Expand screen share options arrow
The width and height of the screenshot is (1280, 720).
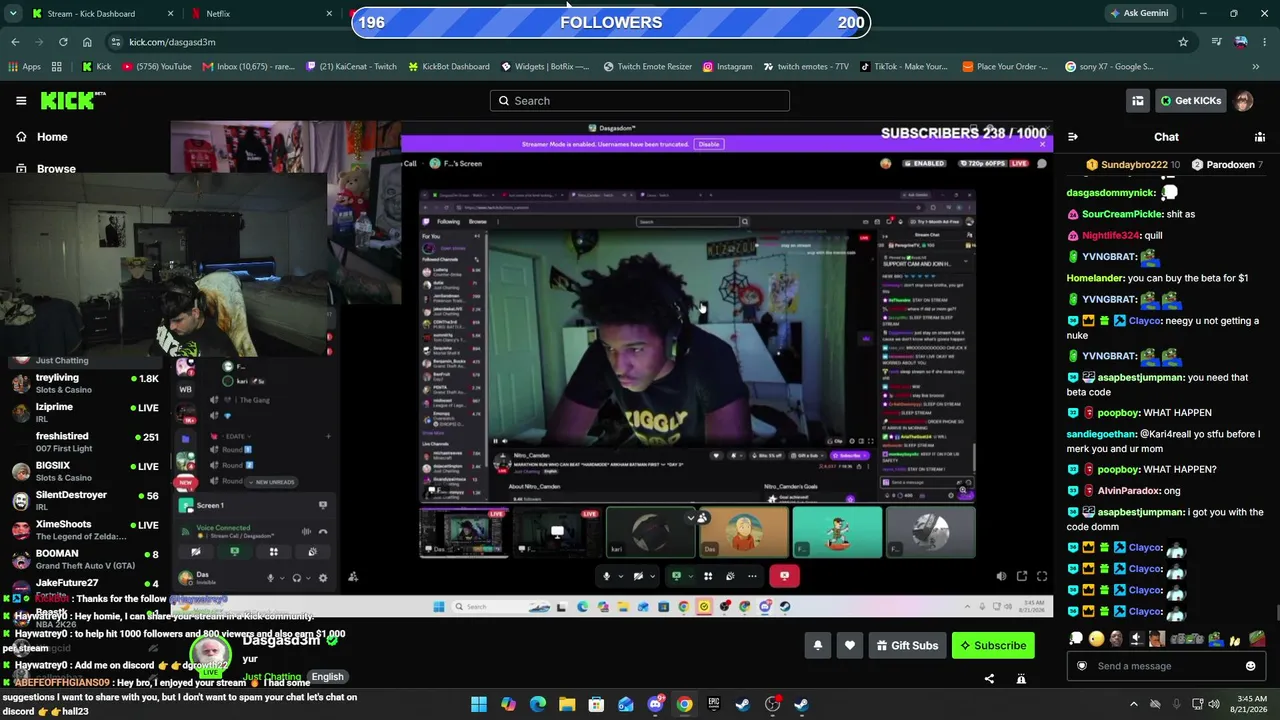[x=691, y=576]
